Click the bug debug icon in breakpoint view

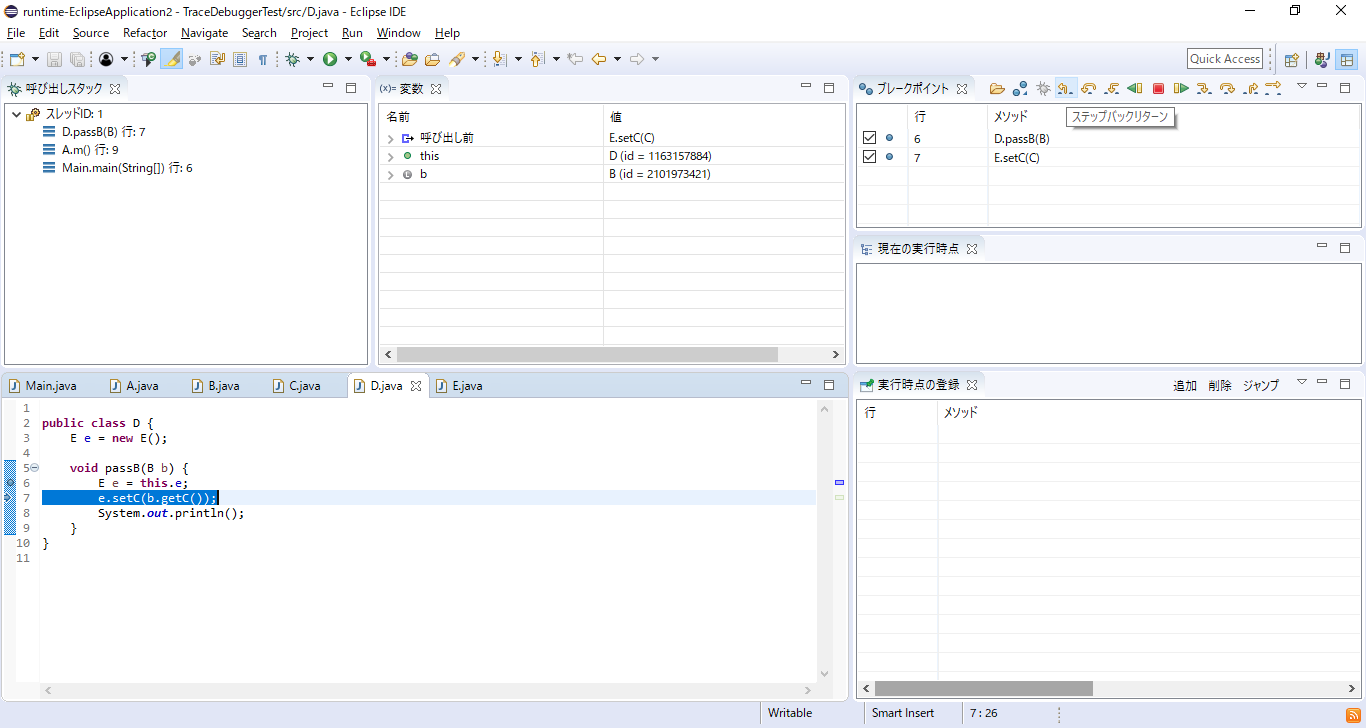click(1043, 88)
